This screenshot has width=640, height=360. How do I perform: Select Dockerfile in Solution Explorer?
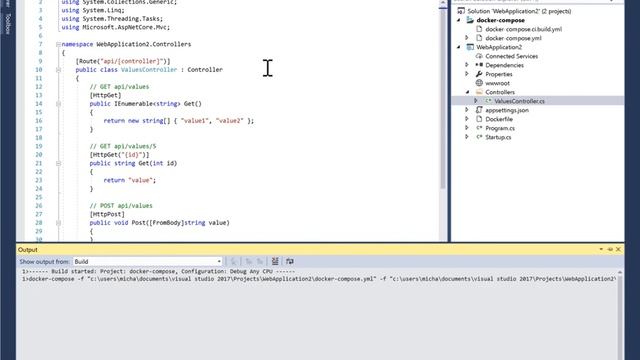coord(499,119)
